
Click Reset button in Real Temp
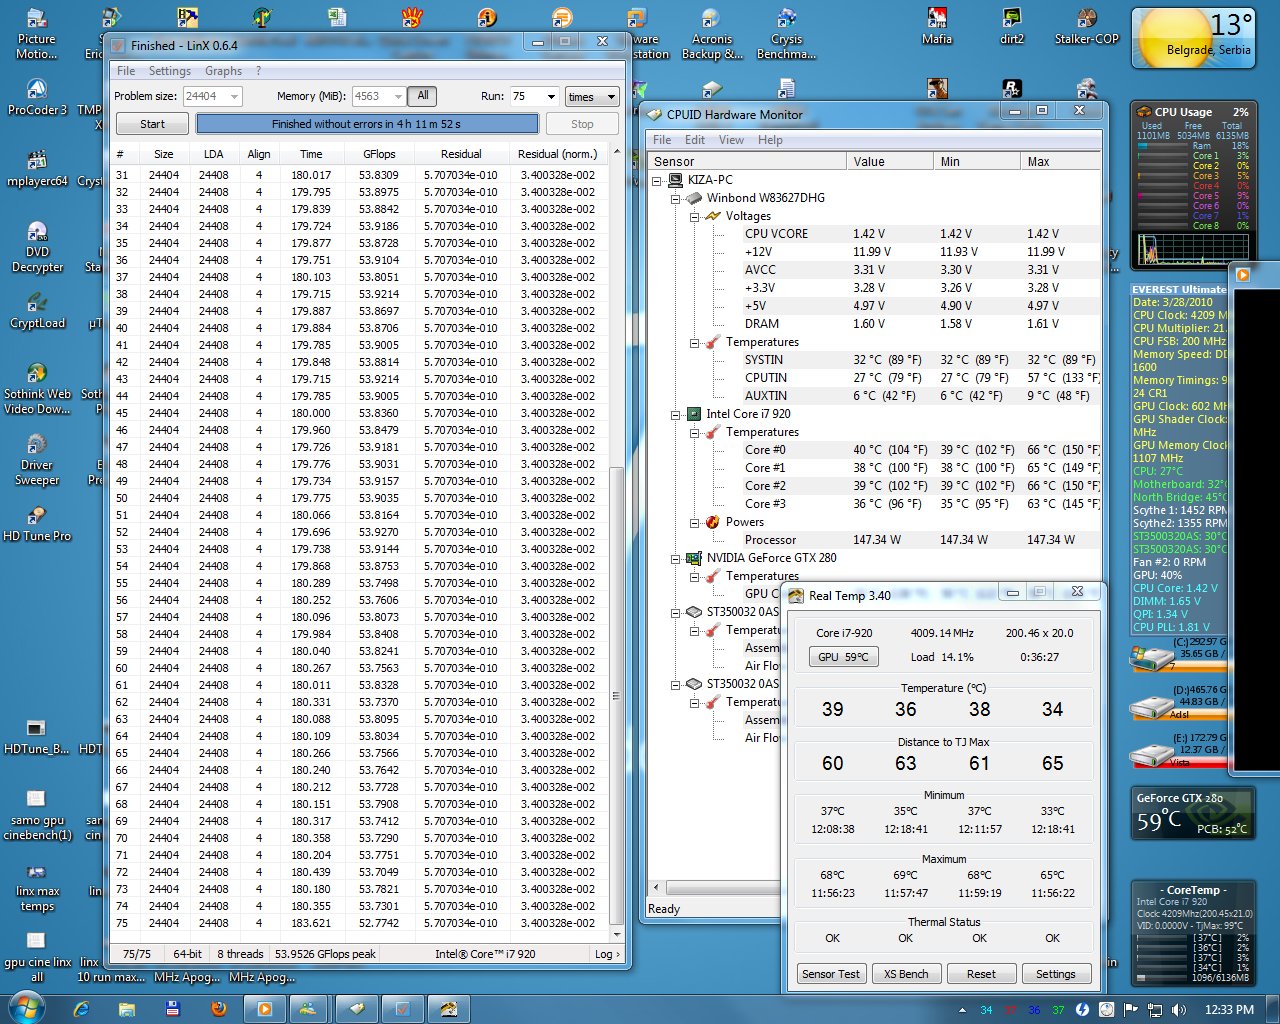(x=981, y=974)
